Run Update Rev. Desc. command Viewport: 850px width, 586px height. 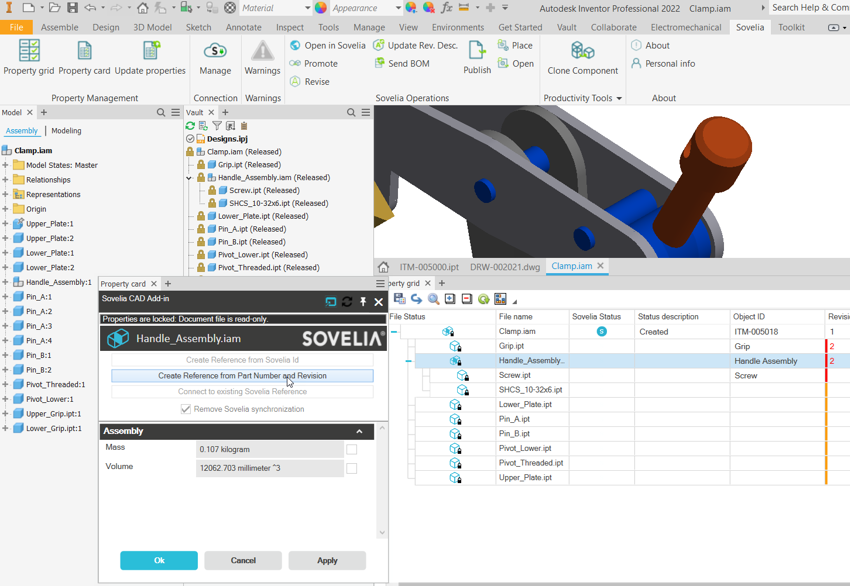pos(415,46)
